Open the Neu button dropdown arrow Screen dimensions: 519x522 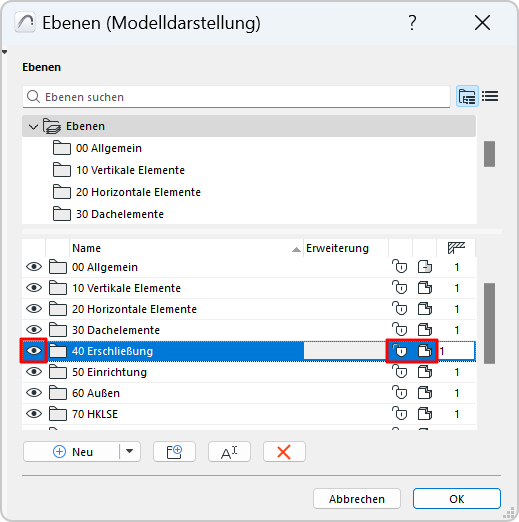point(130,452)
